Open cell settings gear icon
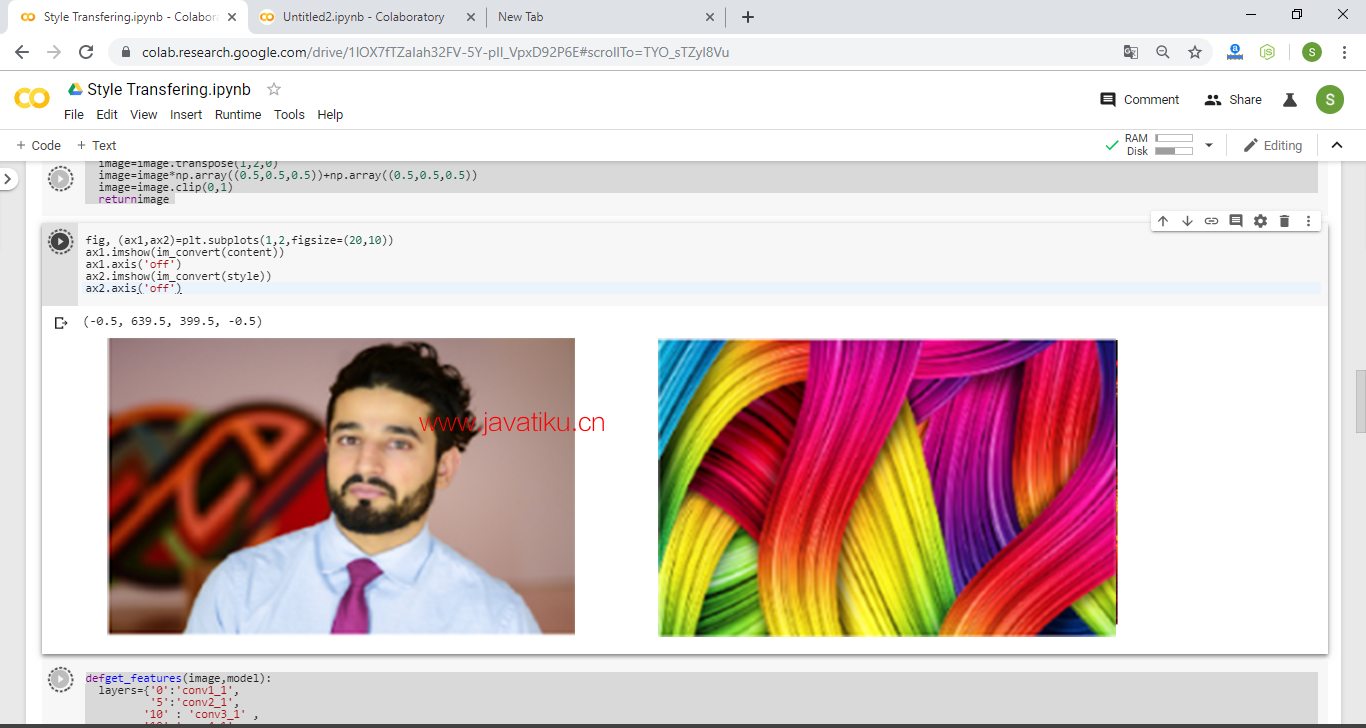The height and width of the screenshot is (728, 1366). tap(1260, 221)
